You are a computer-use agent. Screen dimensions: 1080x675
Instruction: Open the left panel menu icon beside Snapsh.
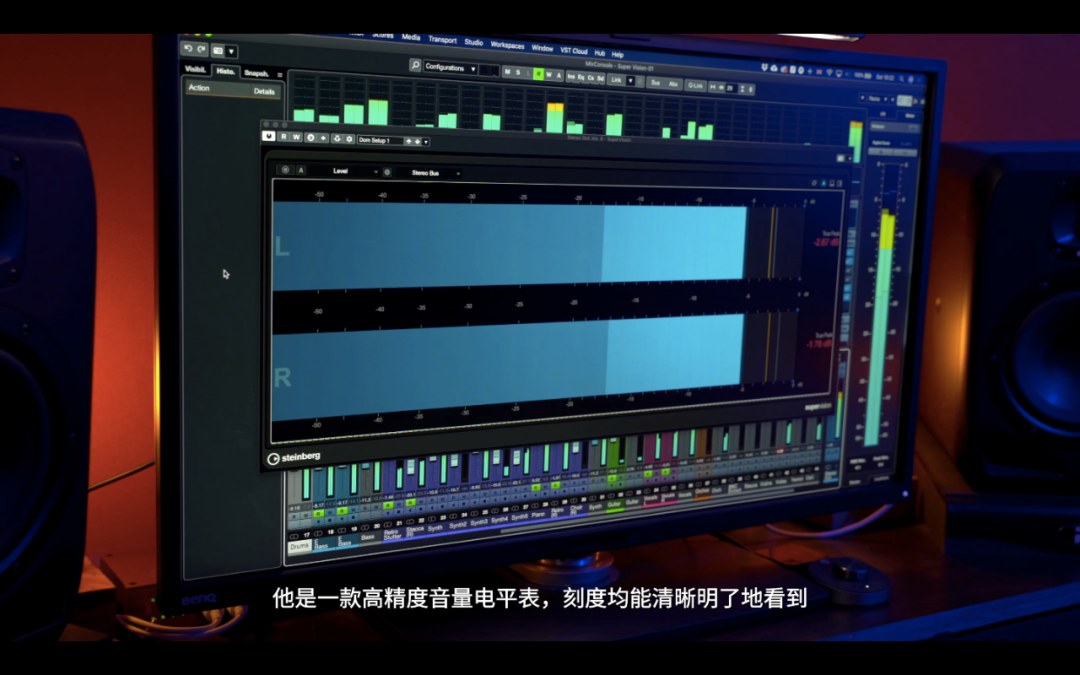pyautogui.click(x=280, y=74)
